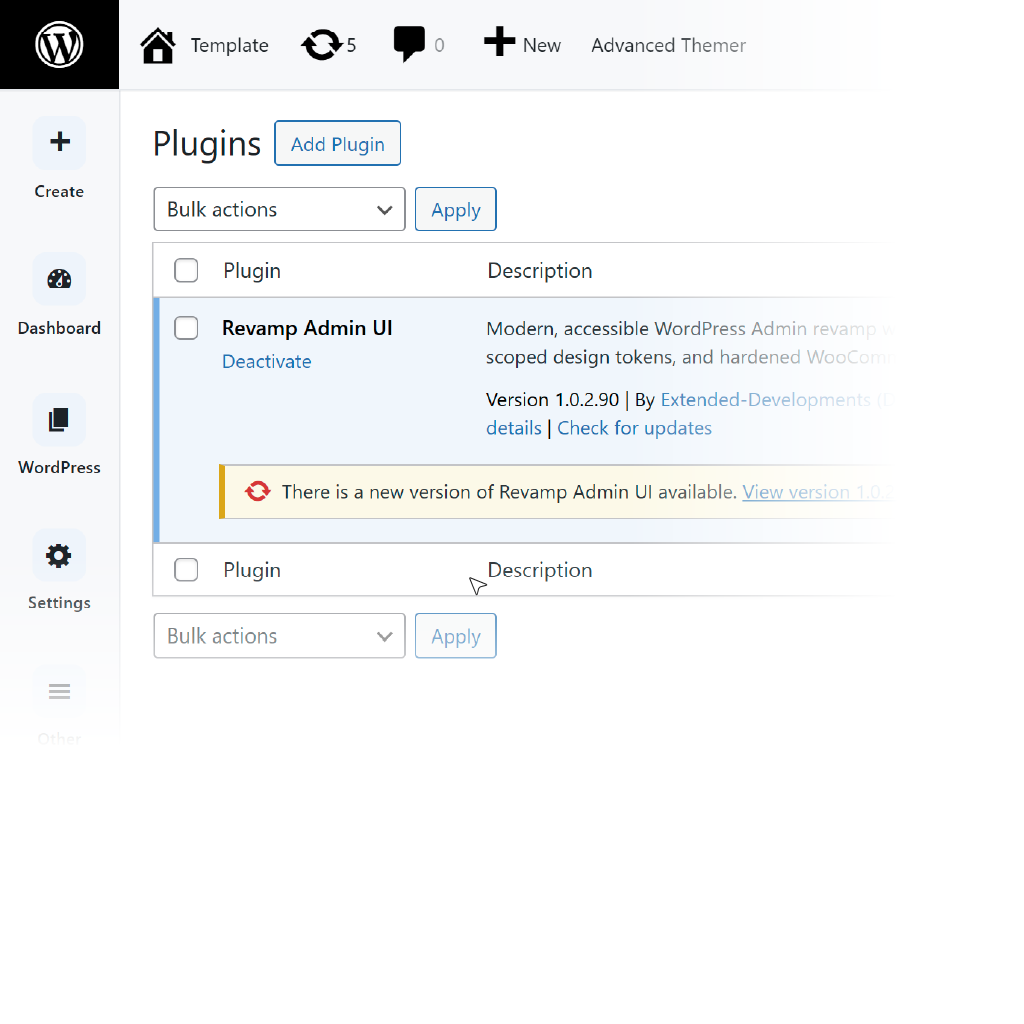
Task: Click the Check for updates link
Action: 634,428
